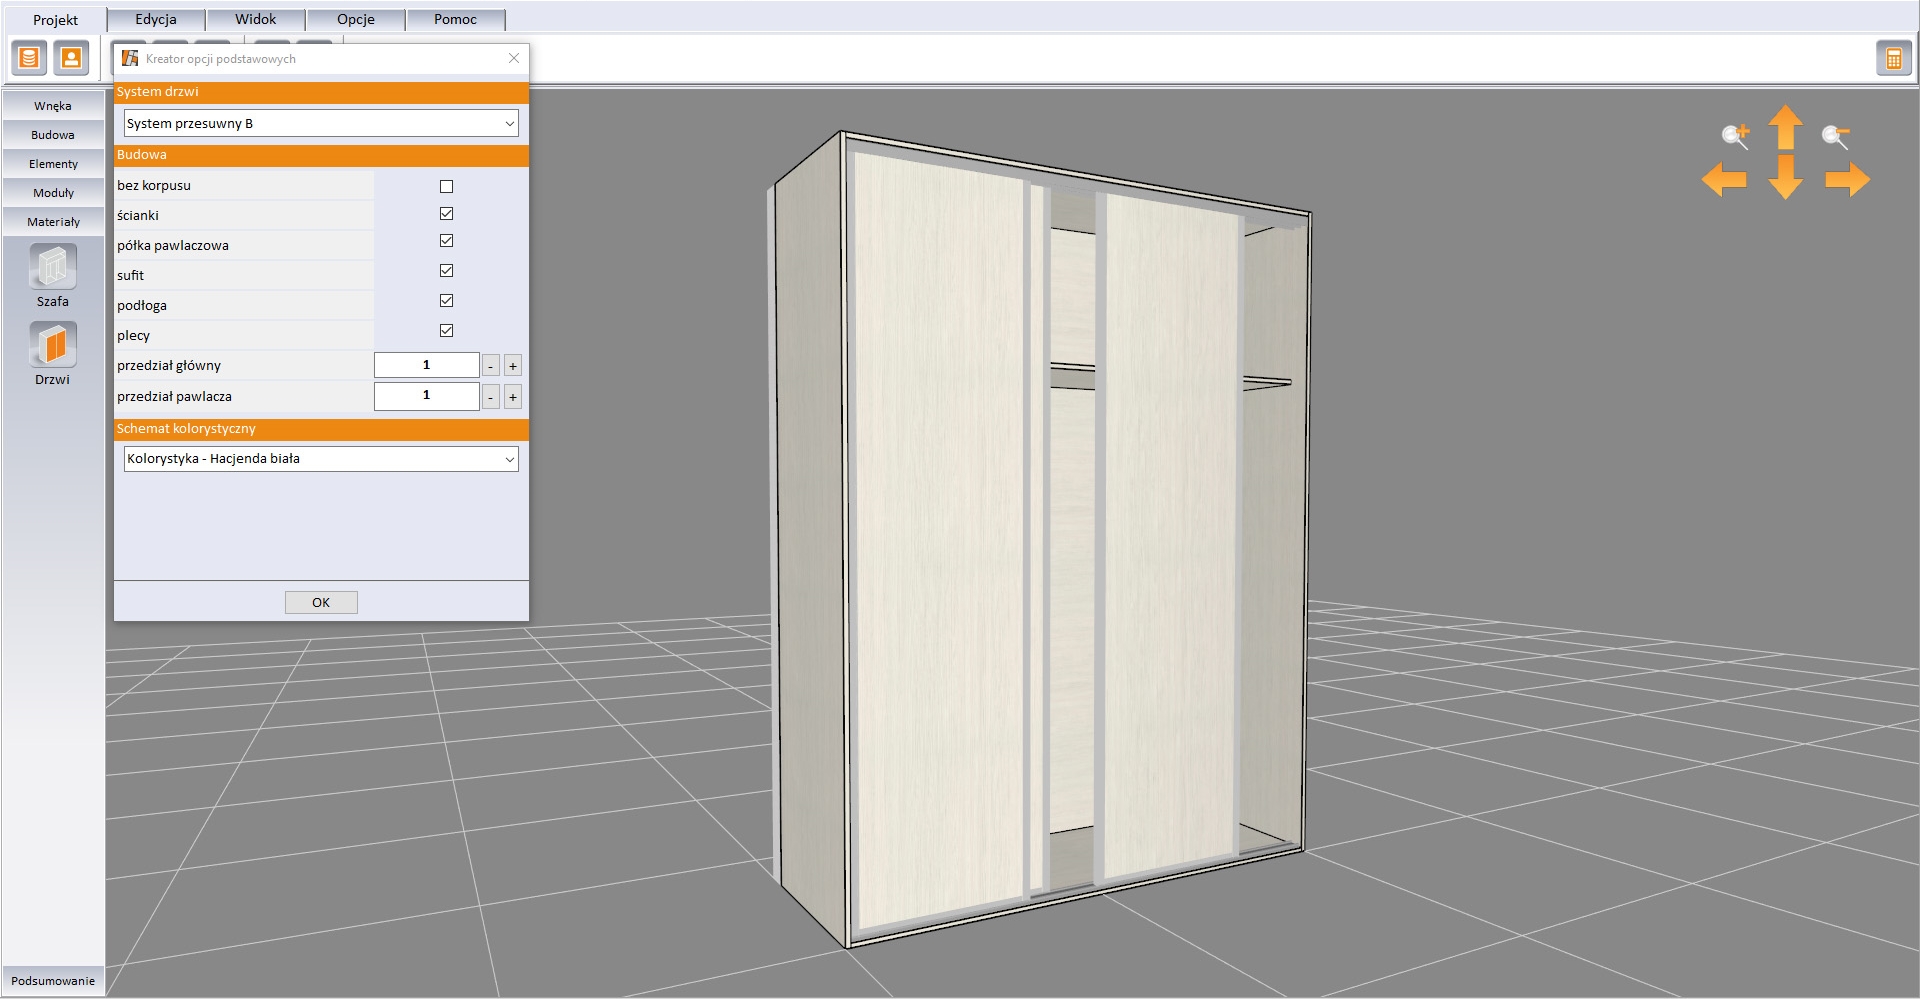Click the database icon in the toolbar
Image resolution: width=1920 pixels, height=999 pixels.
tap(29, 59)
